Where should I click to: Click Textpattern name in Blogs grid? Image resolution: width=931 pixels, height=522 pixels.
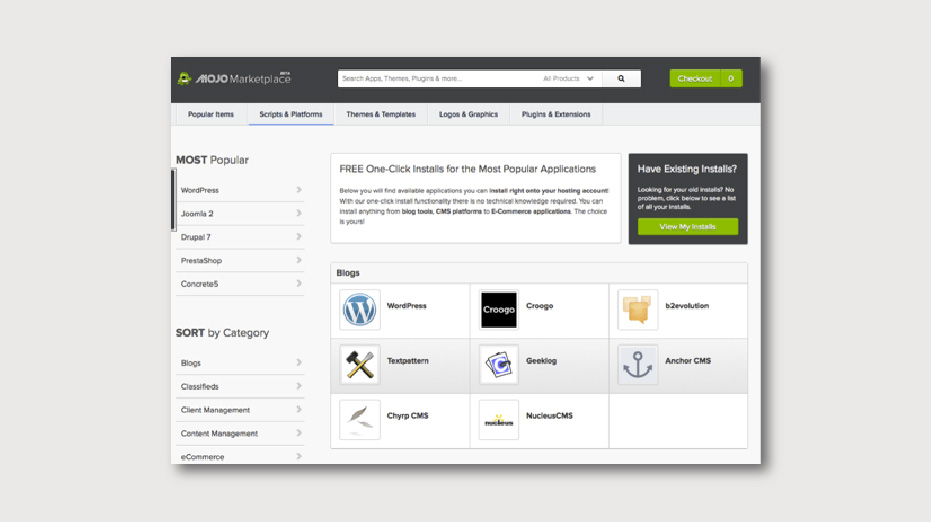tap(408, 361)
